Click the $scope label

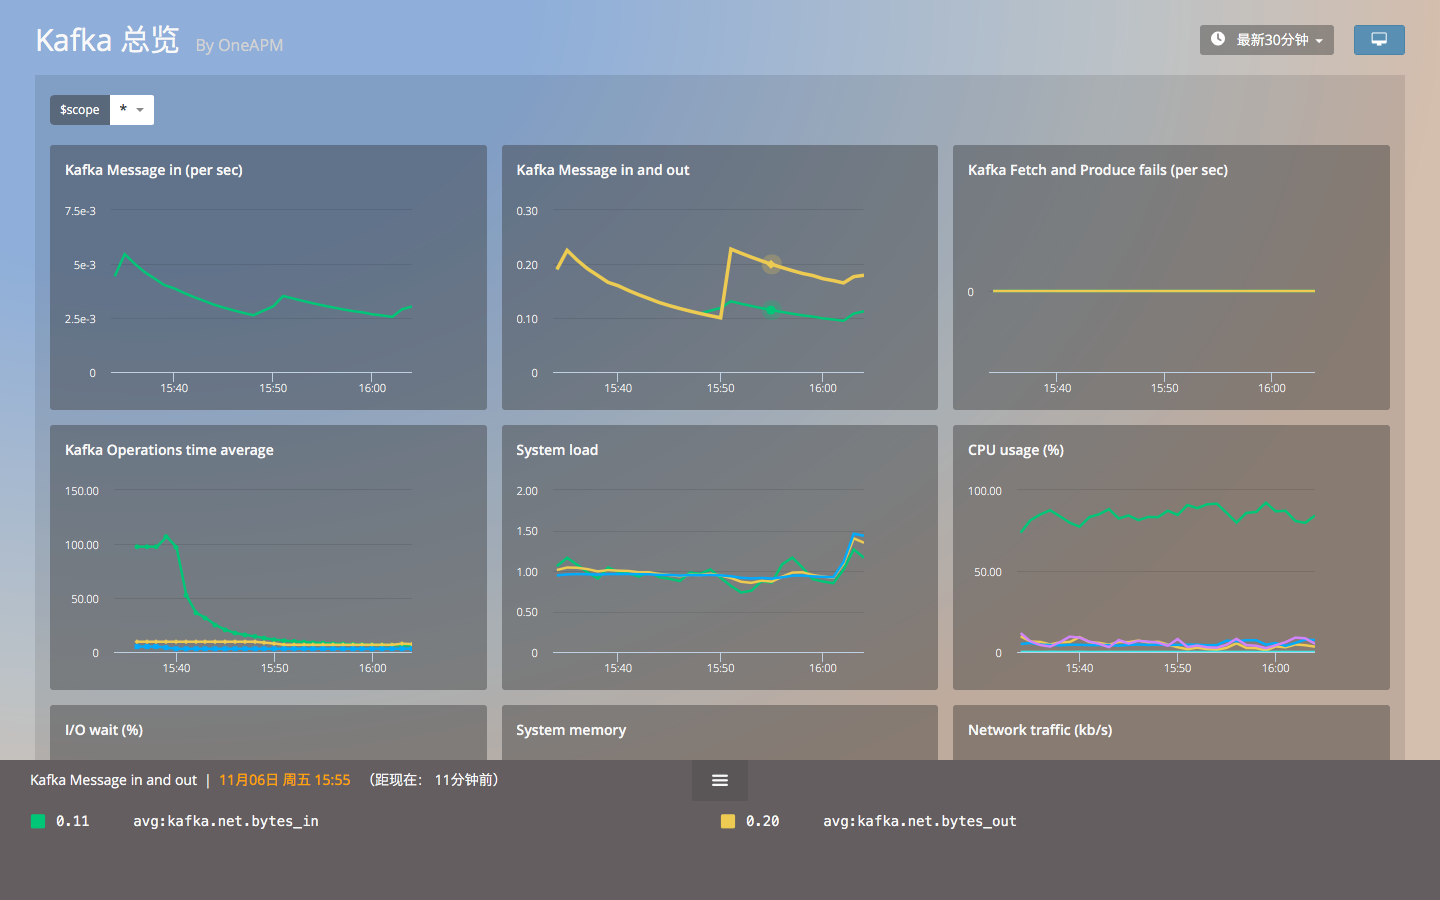[80, 110]
